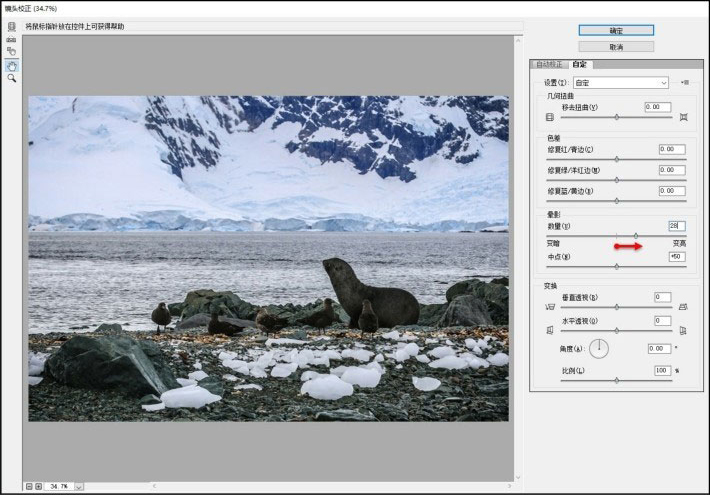The height and width of the screenshot is (495, 710).
Task: Select the Remove Distortion tool
Action: click(x=12, y=27)
